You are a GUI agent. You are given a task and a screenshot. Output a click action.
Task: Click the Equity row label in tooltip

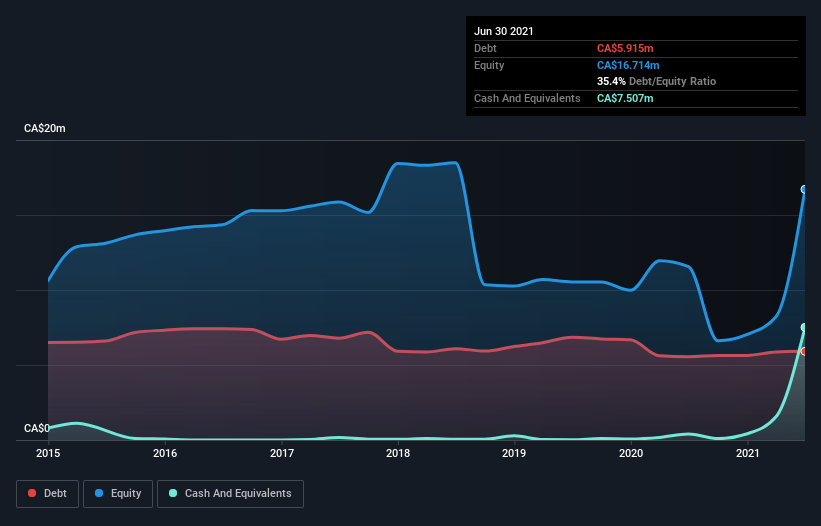coord(489,65)
